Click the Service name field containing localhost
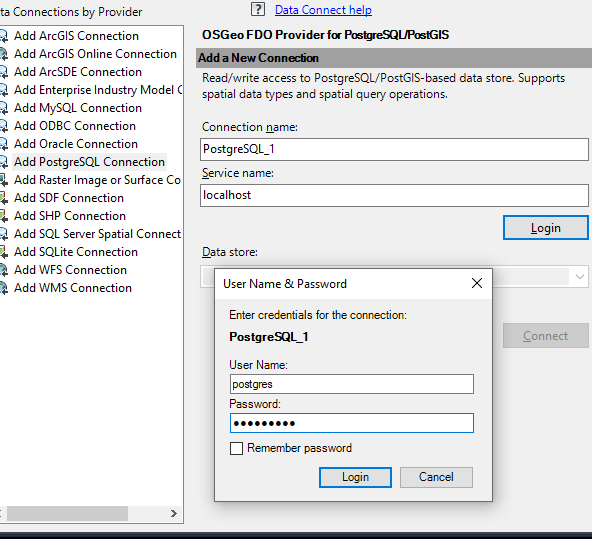592x539 pixels. tap(394, 195)
